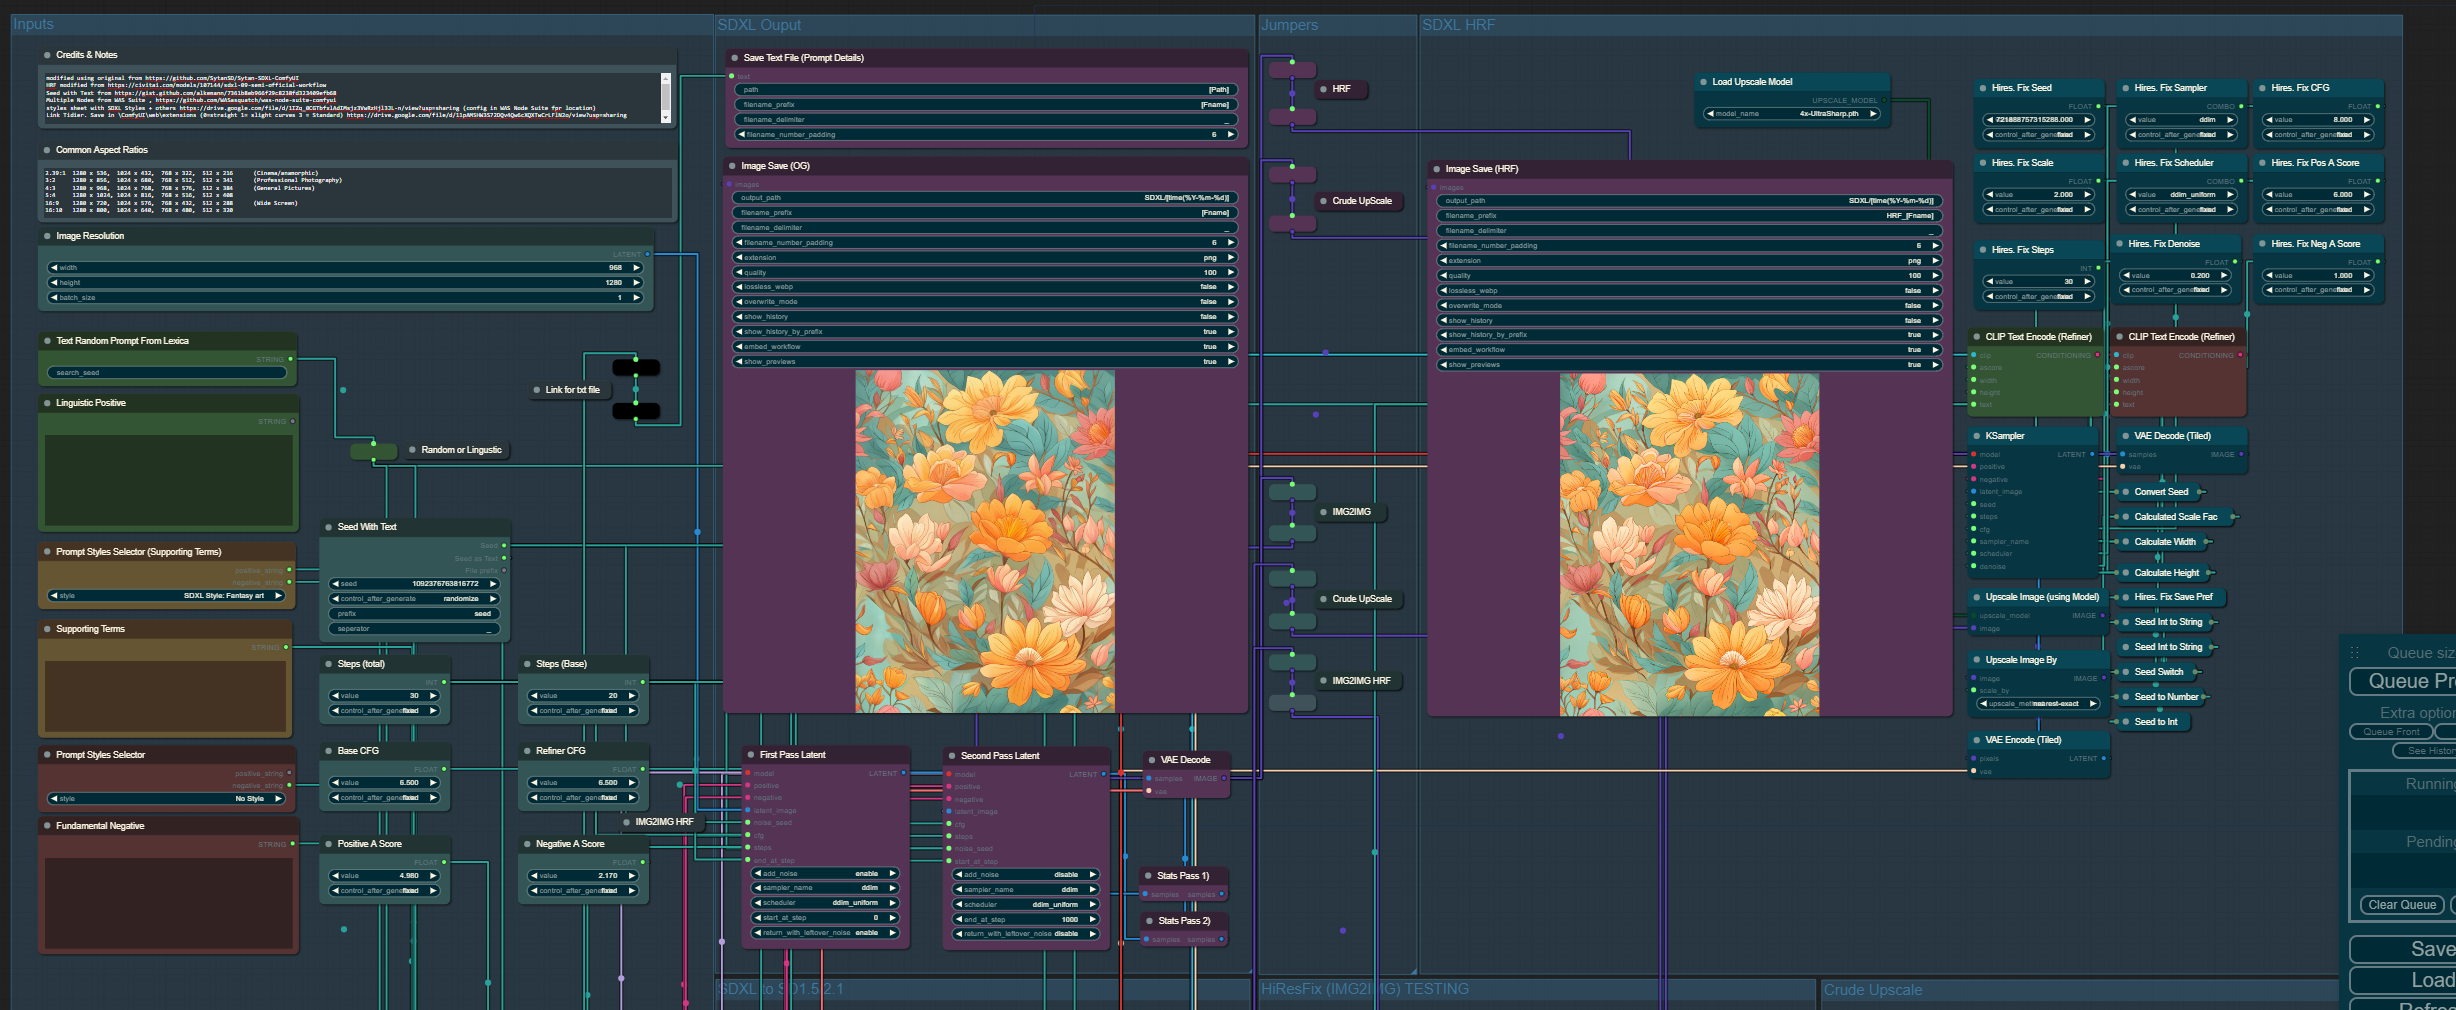Open the model_name 4x-UltraSharp.pth dropdown
The height and width of the screenshot is (1010, 2456).
1791,114
